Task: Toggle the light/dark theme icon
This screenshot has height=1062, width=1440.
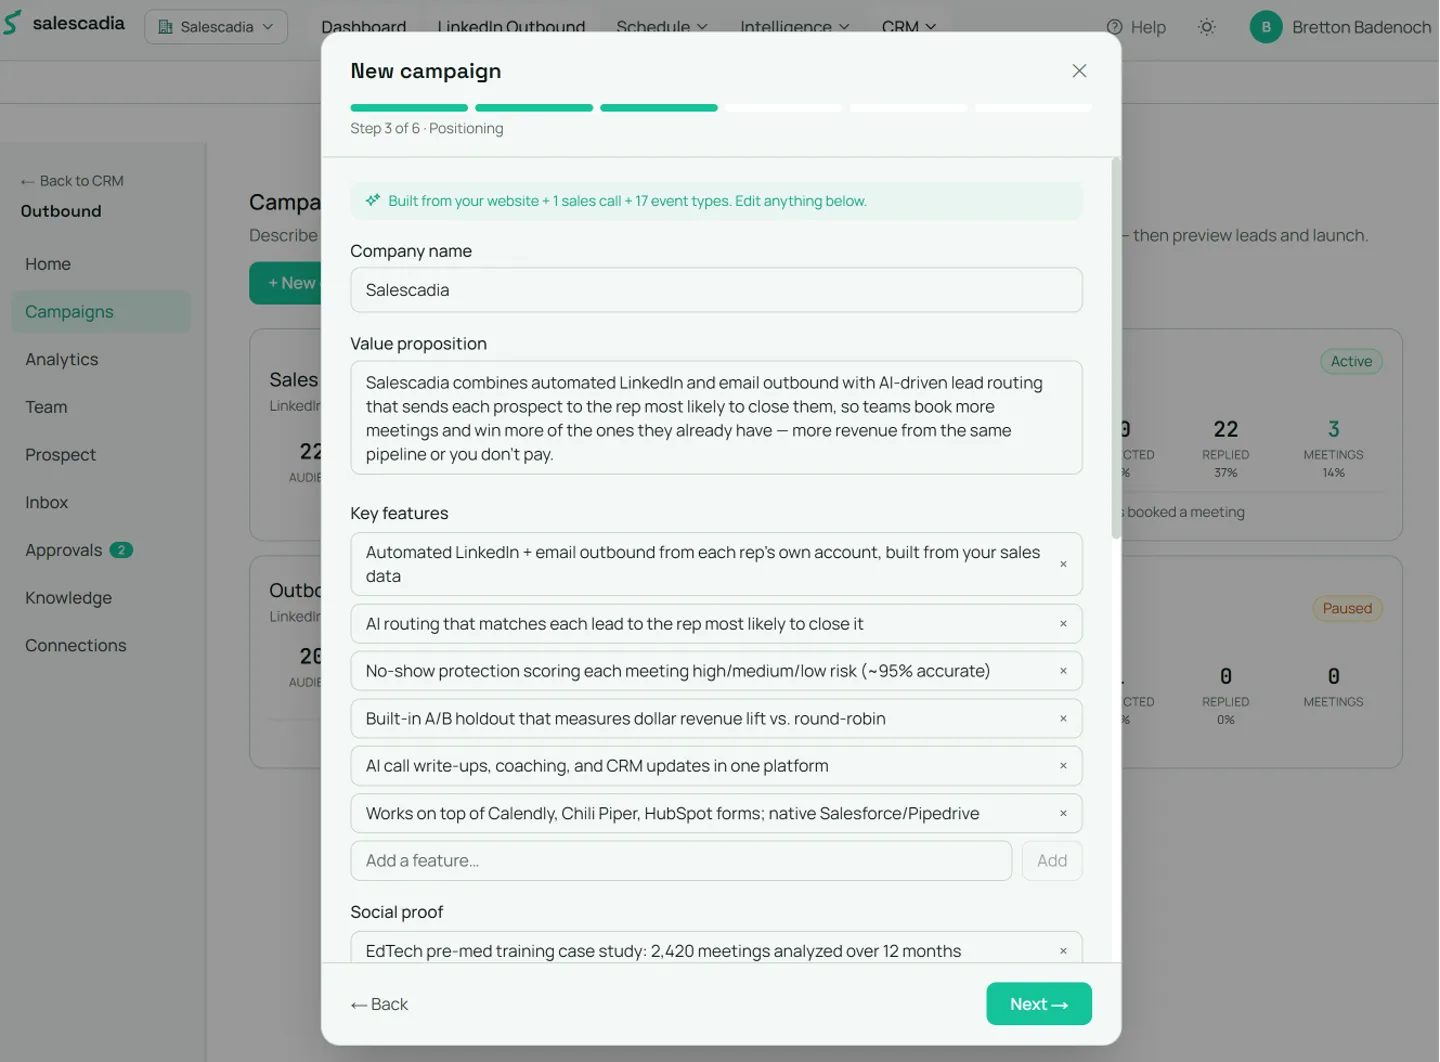Action: coord(1207,27)
